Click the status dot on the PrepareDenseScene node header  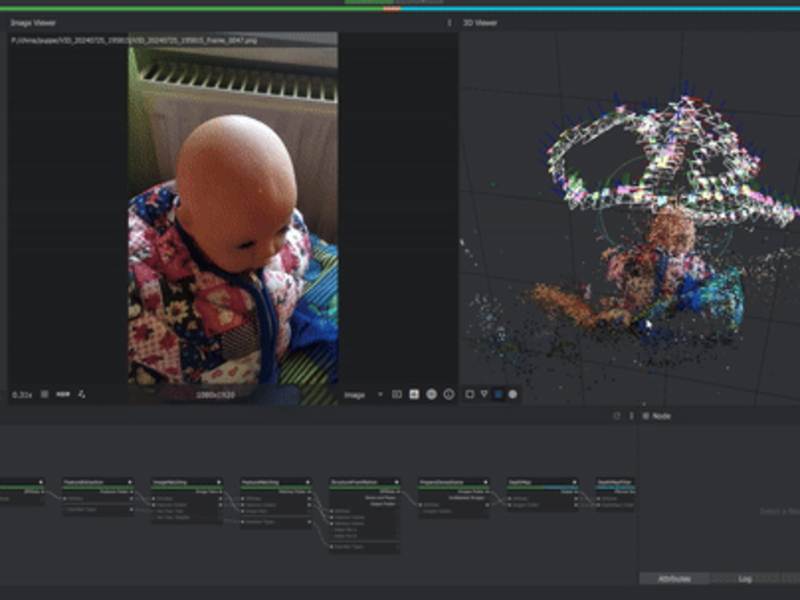pyautogui.click(x=485, y=482)
